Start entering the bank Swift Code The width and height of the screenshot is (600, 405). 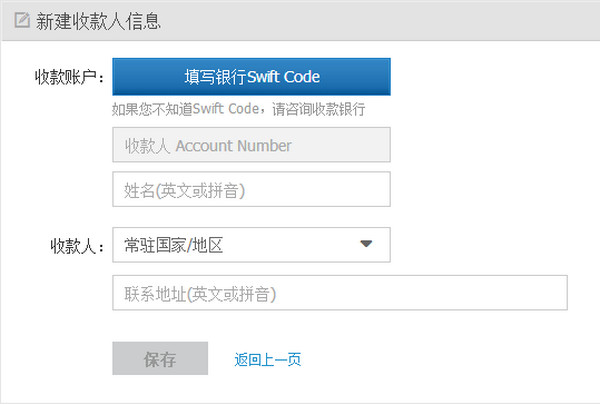(x=251, y=76)
